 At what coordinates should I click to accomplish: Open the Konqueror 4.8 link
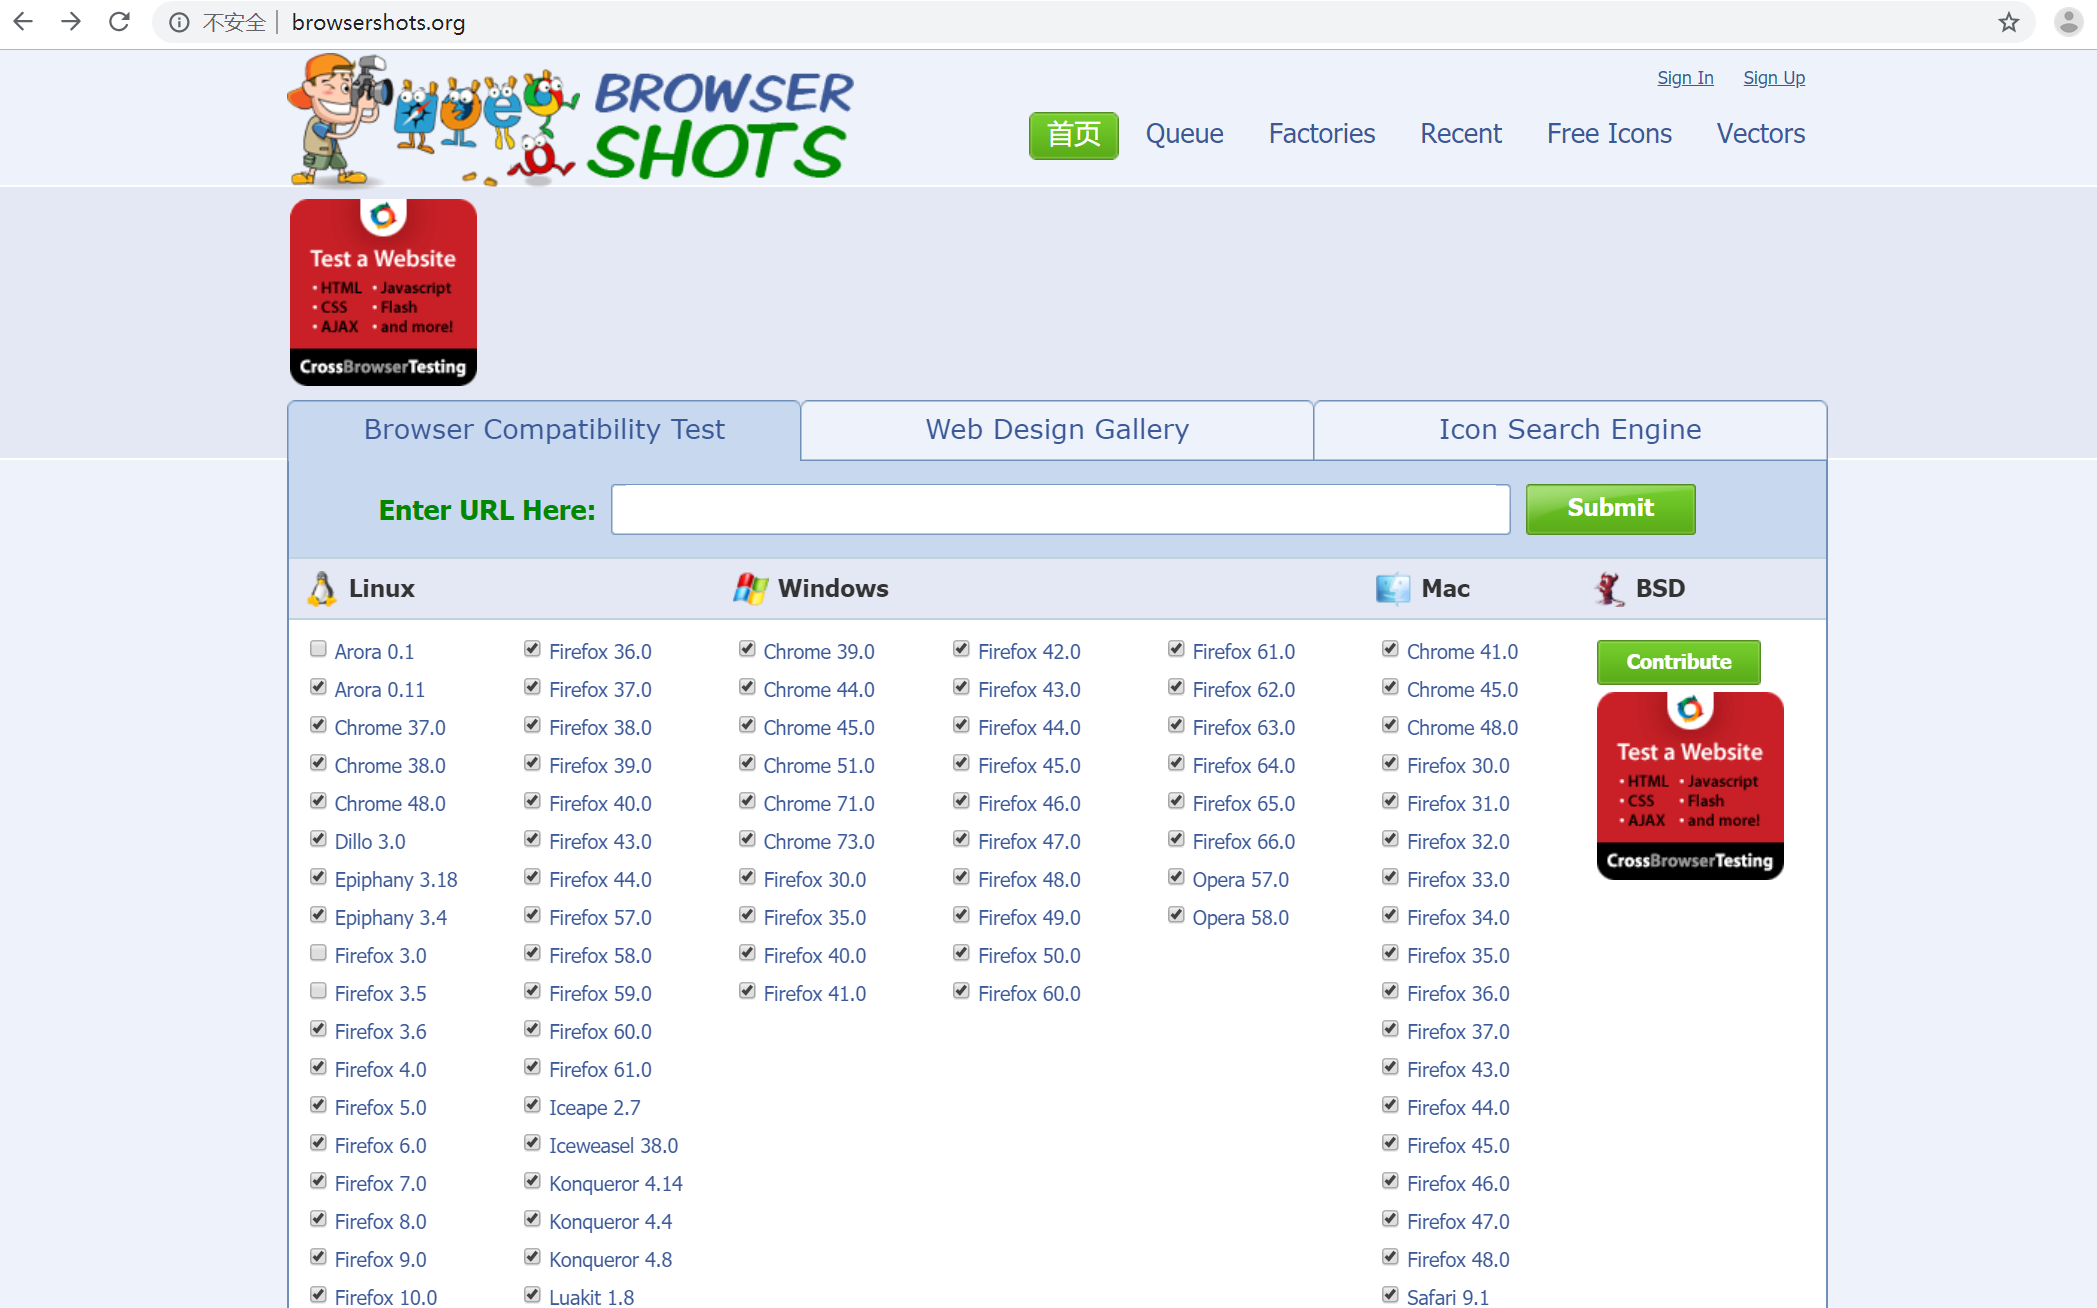tap(610, 1260)
